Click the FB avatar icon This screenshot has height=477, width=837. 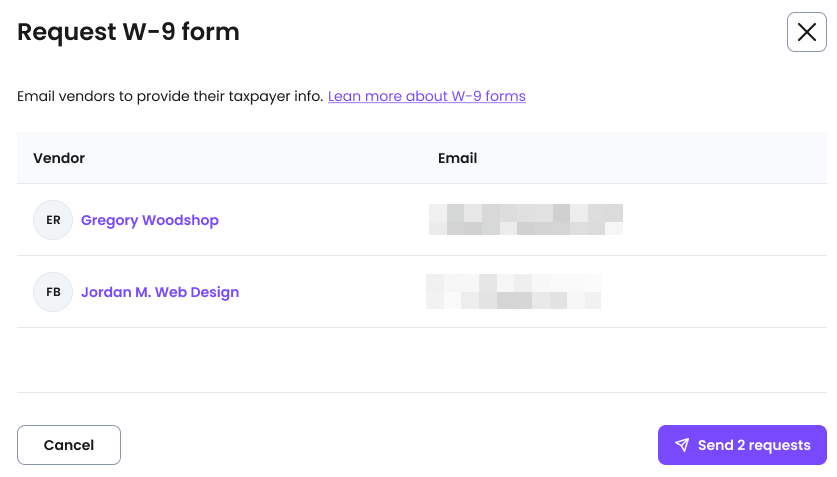point(53,292)
